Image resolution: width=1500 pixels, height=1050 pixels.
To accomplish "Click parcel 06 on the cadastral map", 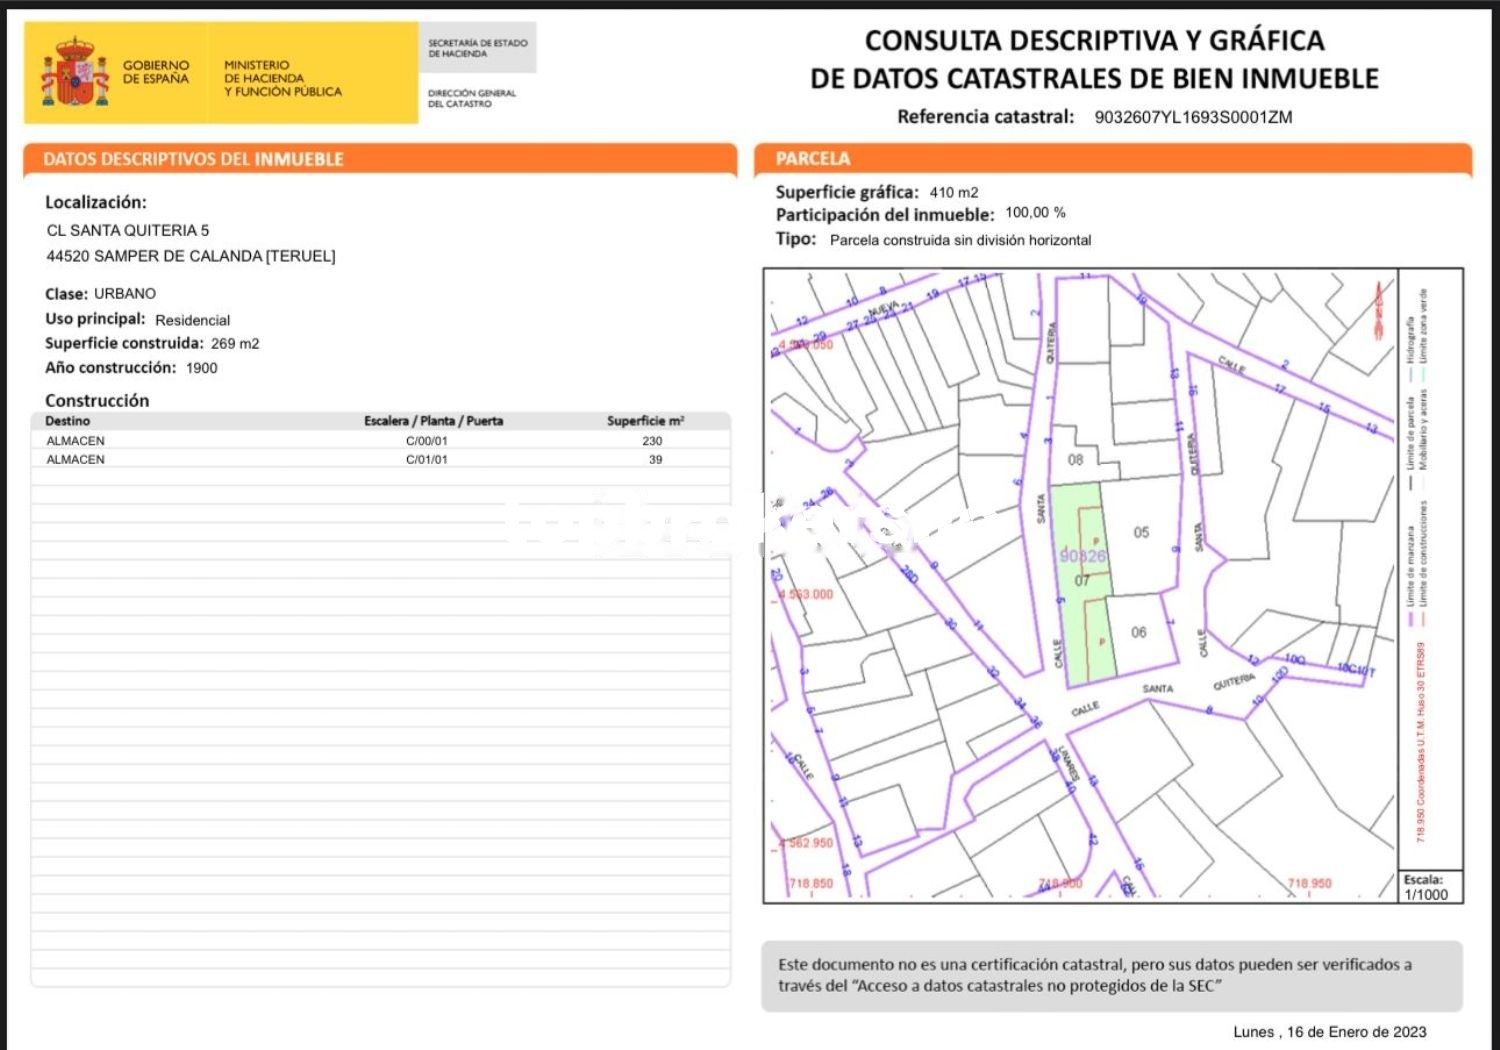I will (1139, 632).
